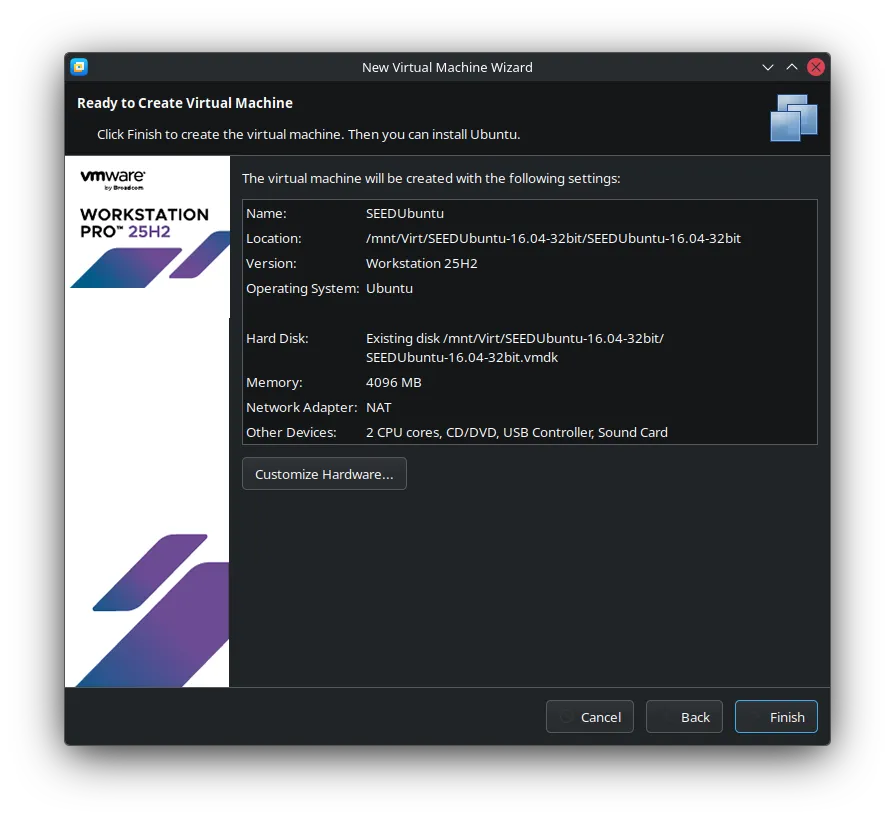
Task: Select the Location path row
Action: [553, 238]
